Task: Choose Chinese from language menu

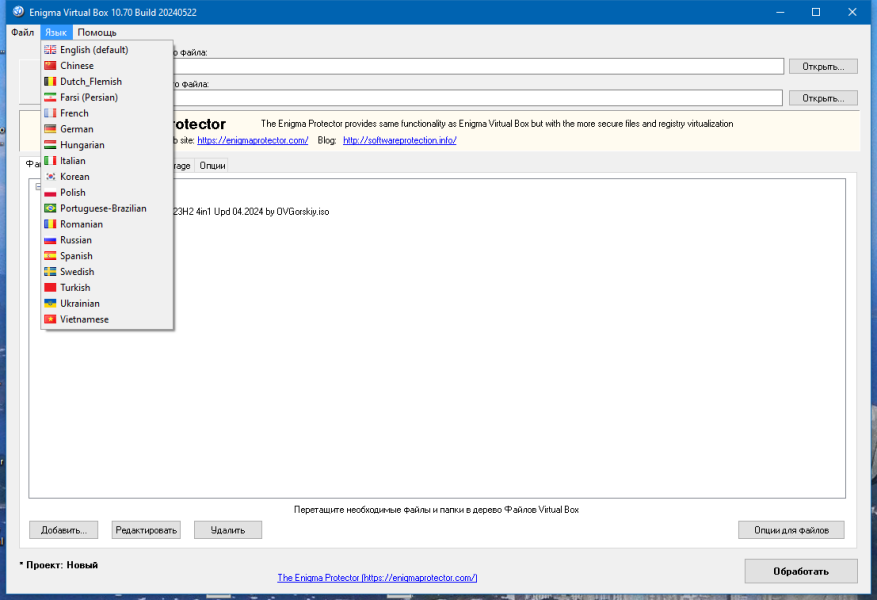Action: pyautogui.click(x=107, y=65)
